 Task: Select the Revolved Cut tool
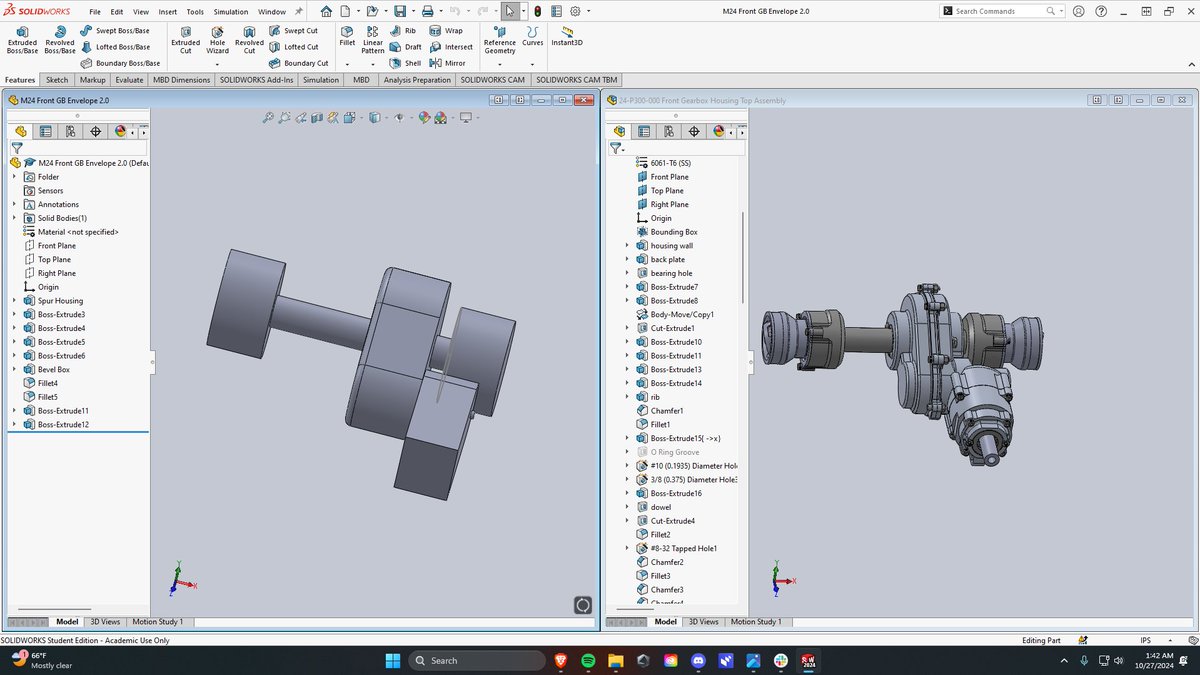pyautogui.click(x=249, y=40)
